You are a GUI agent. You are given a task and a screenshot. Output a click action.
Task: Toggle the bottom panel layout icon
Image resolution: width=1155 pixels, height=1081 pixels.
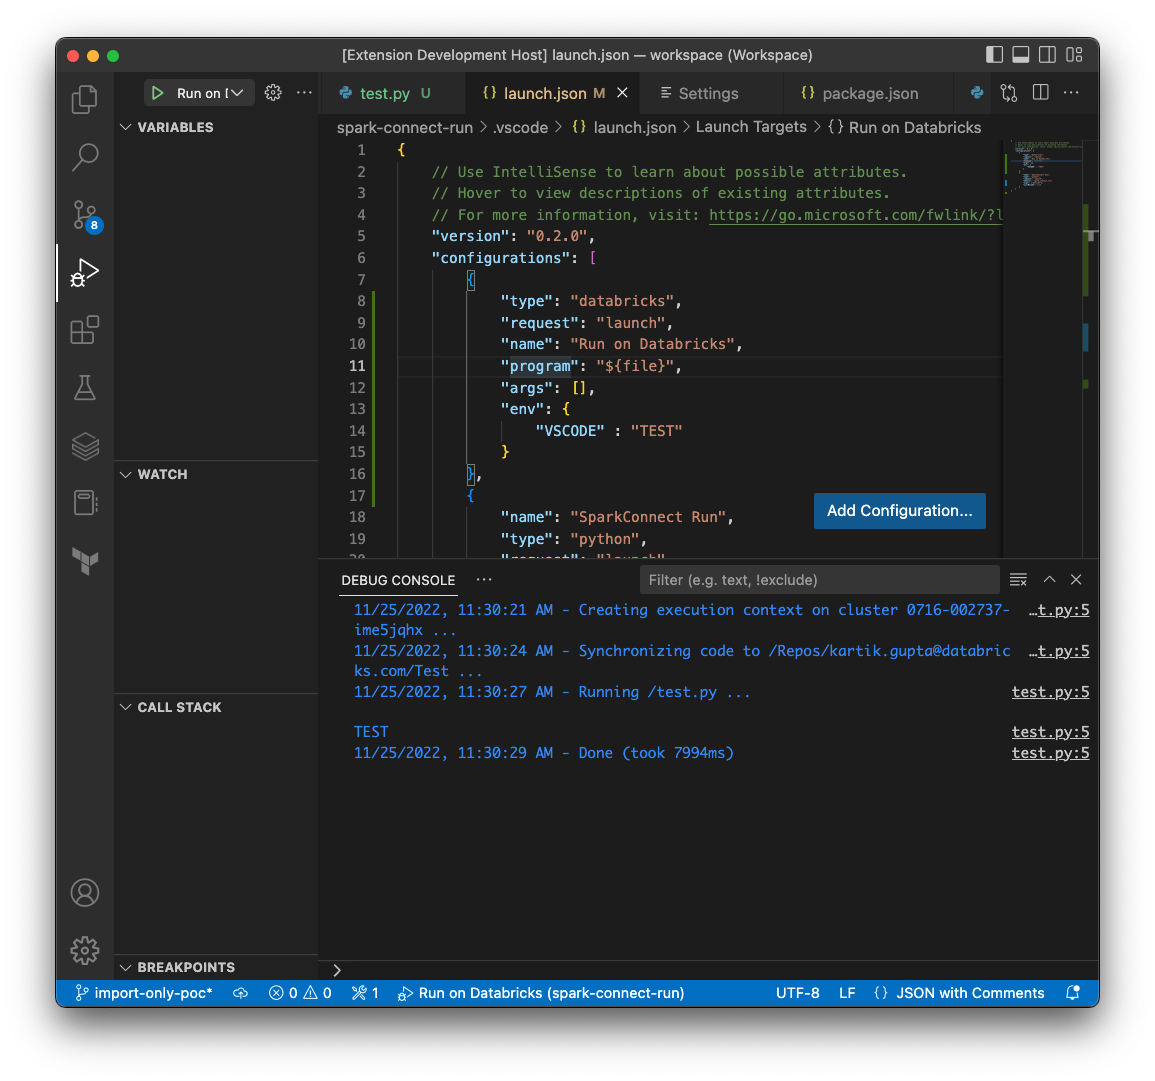click(x=1020, y=54)
